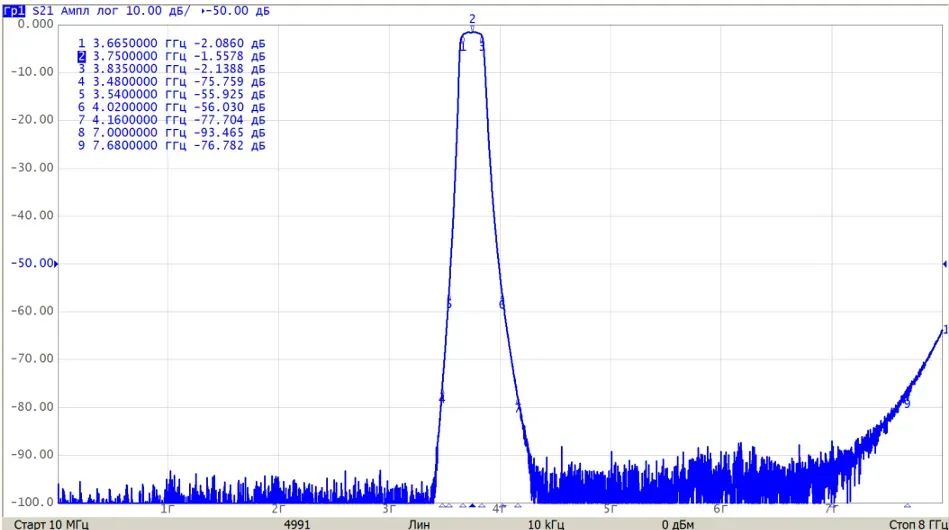This screenshot has width=949, height=530.
Task: Change output power 0 дБм
Action: pos(678,524)
